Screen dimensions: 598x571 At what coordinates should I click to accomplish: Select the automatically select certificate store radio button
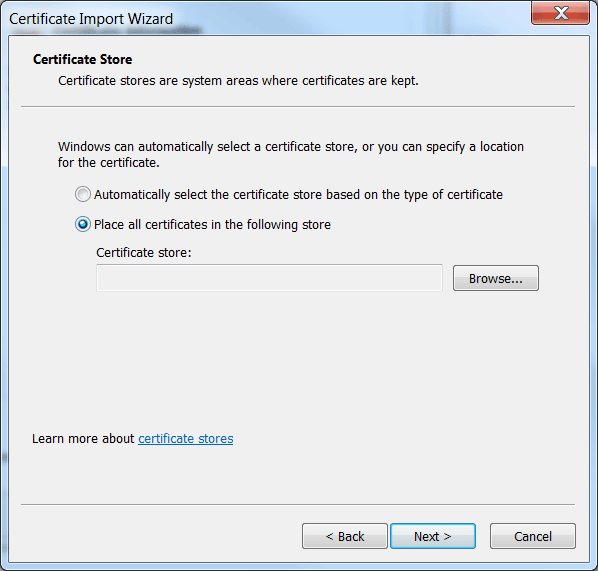click(x=83, y=194)
